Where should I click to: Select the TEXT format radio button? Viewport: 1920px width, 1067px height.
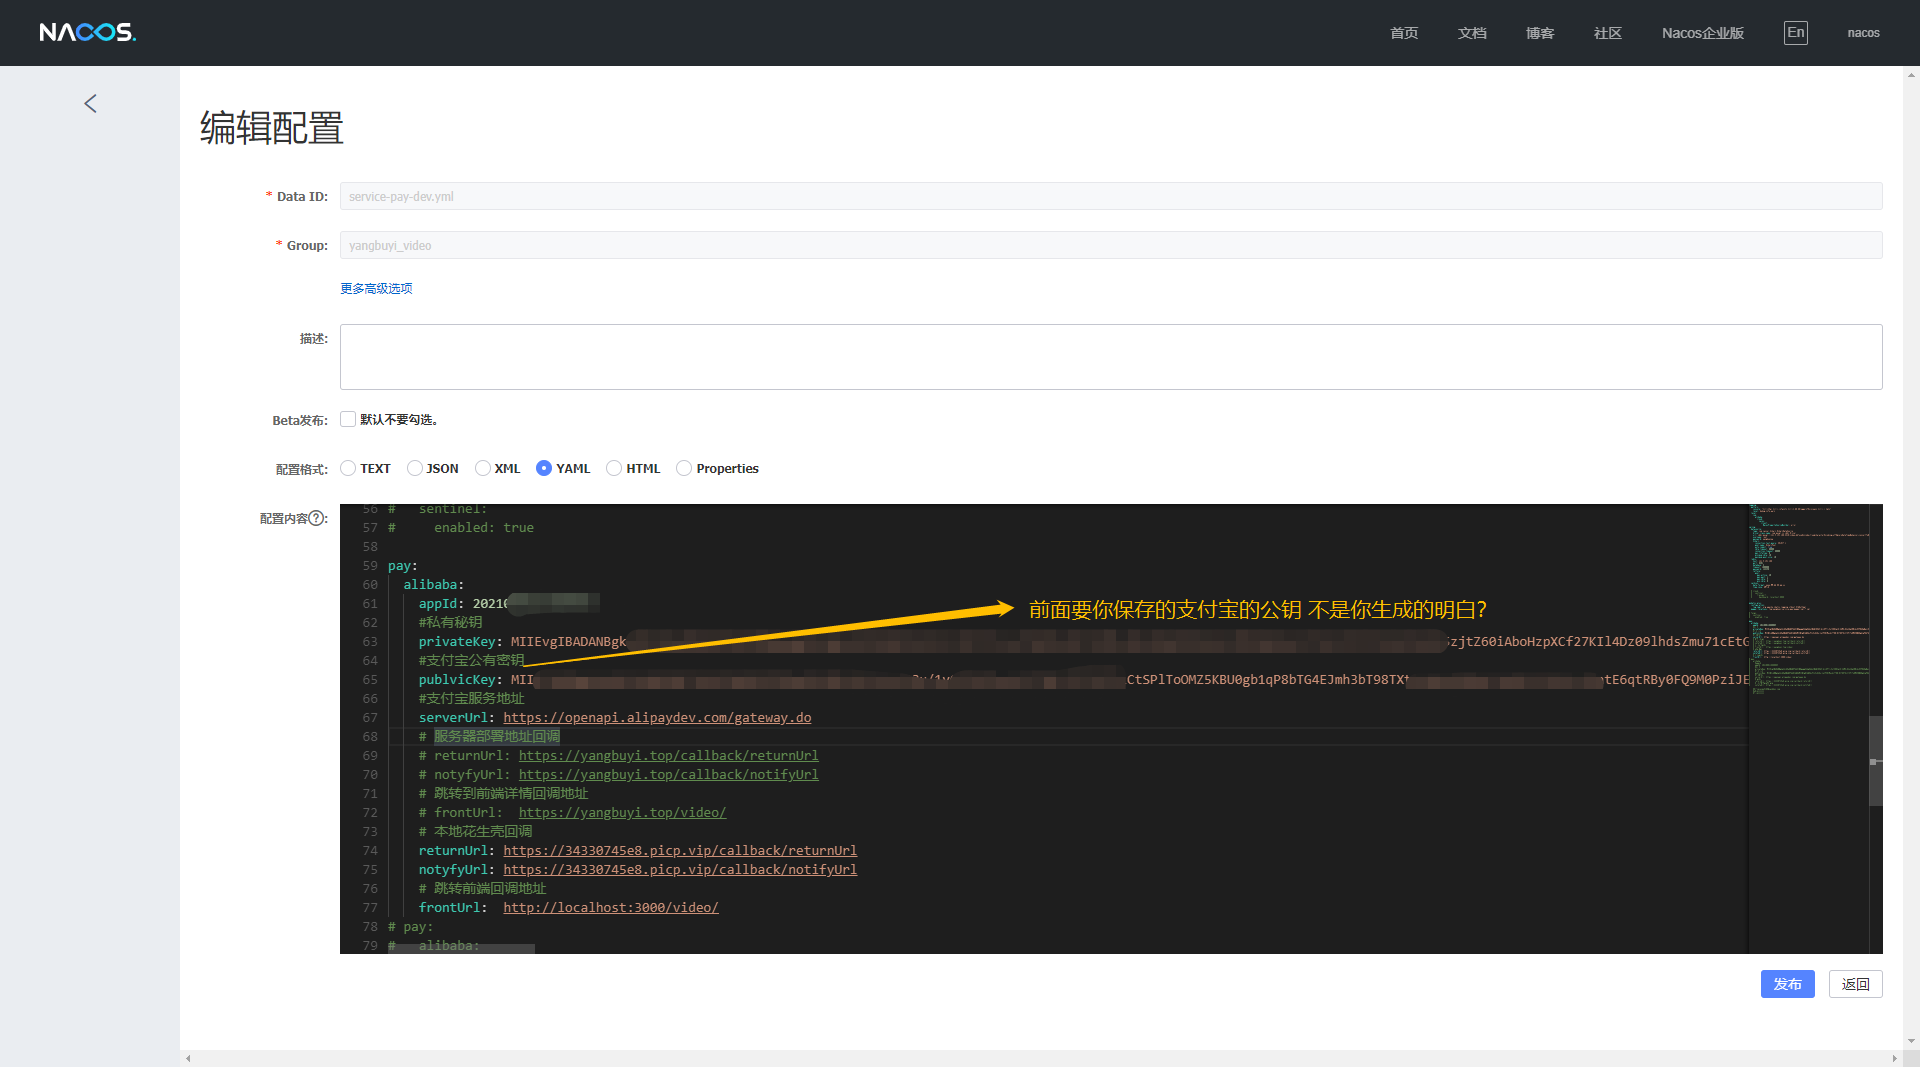[348, 468]
